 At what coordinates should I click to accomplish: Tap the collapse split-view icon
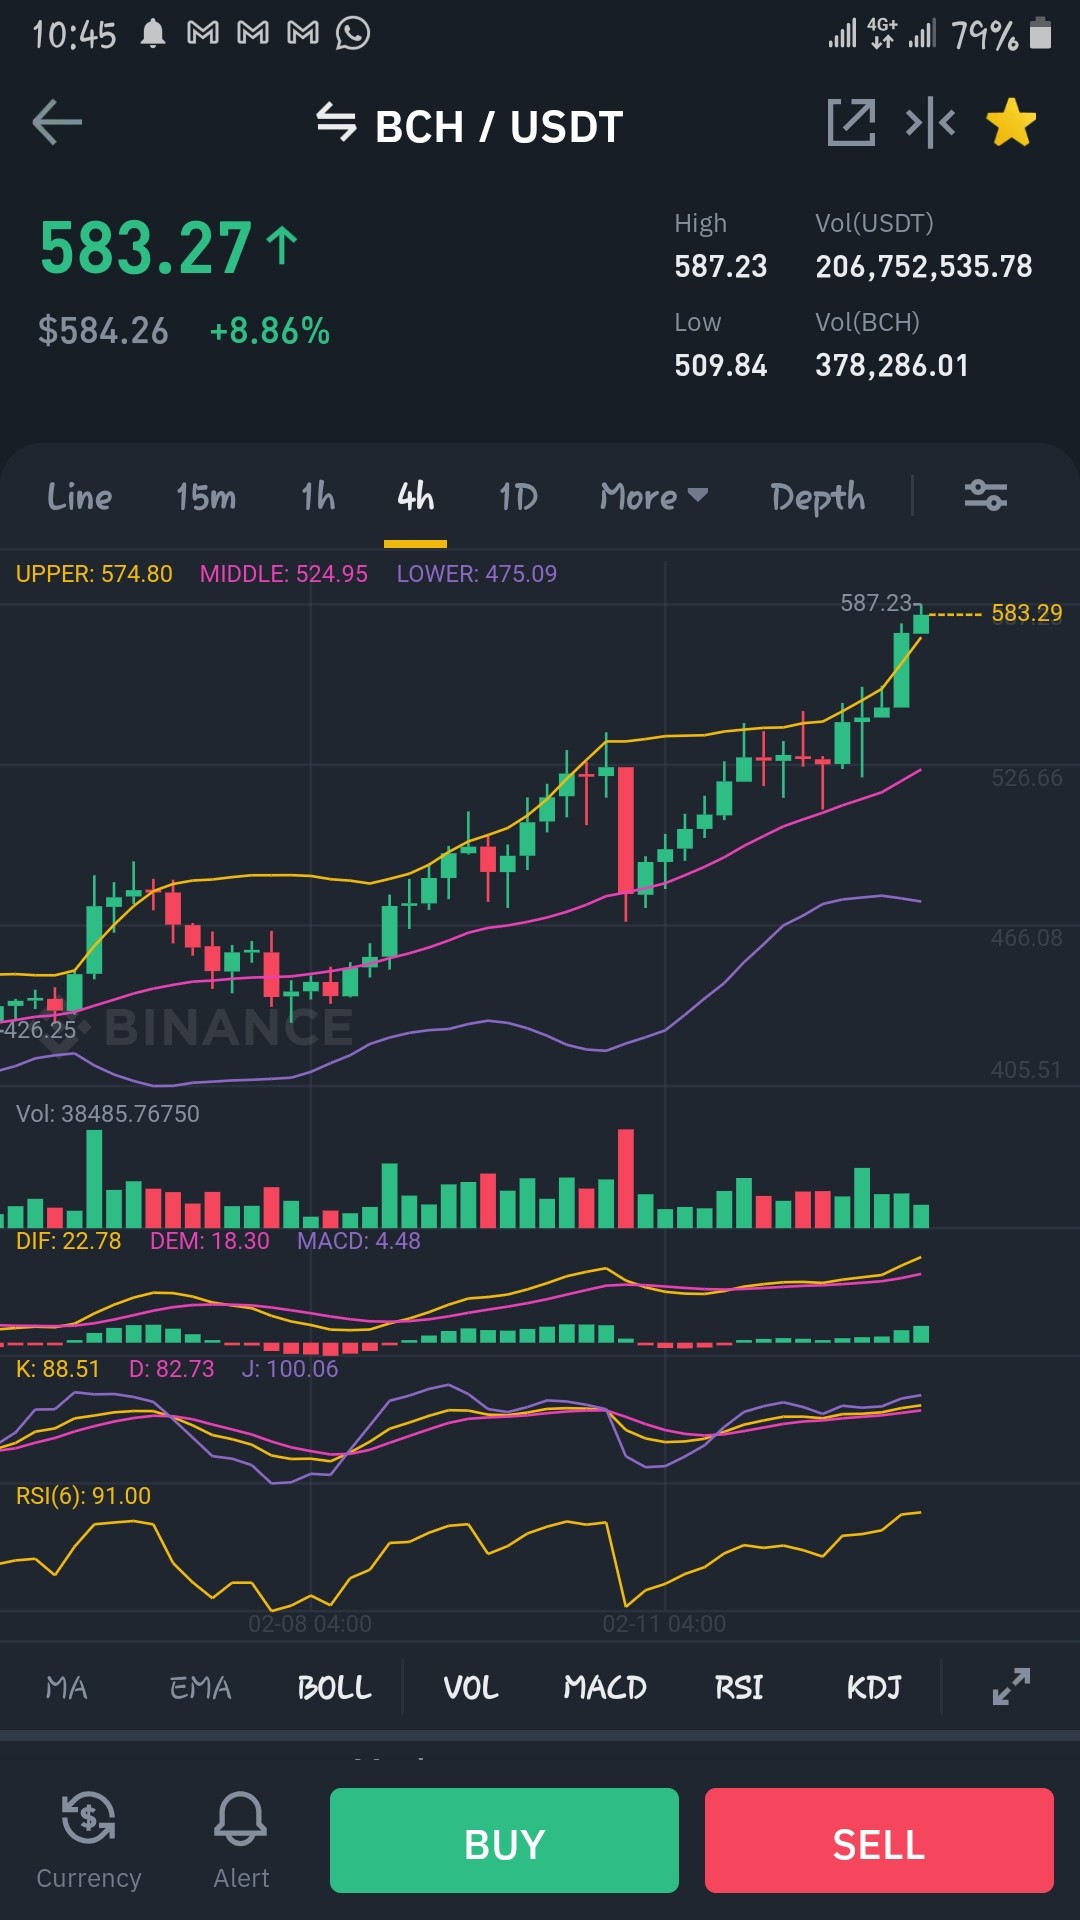point(930,123)
